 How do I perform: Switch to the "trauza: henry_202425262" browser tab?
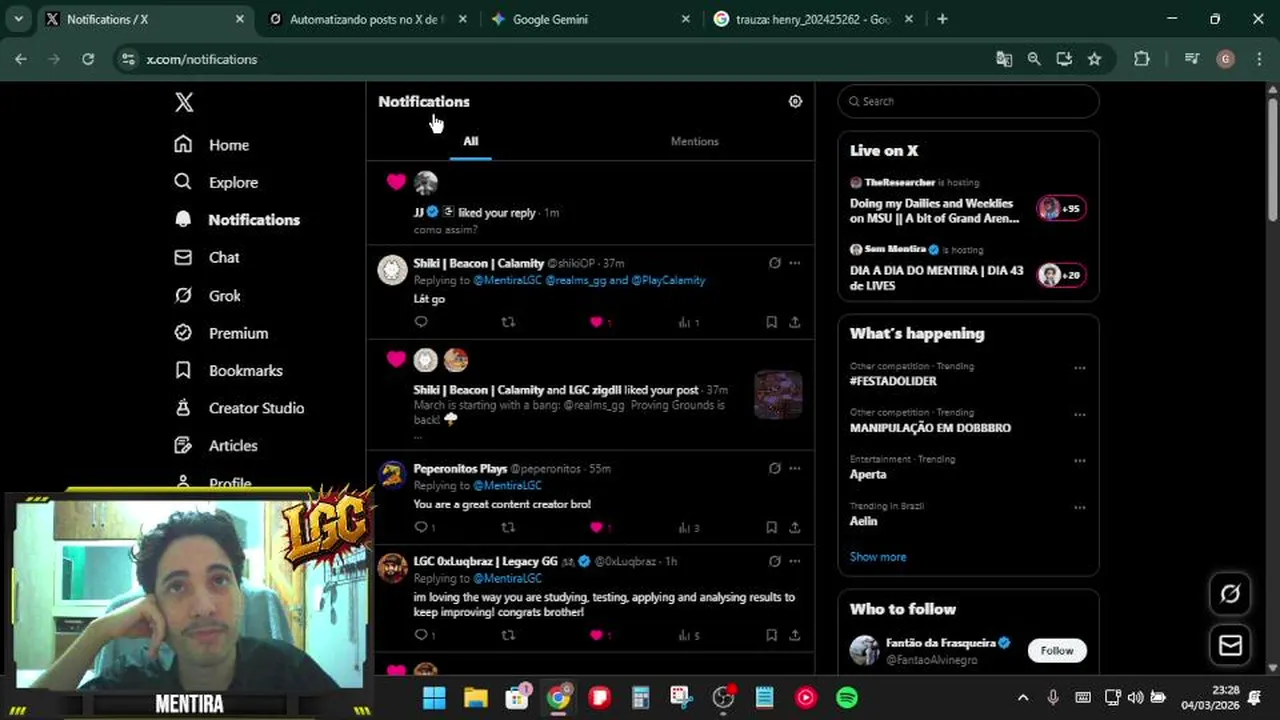tap(813, 19)
